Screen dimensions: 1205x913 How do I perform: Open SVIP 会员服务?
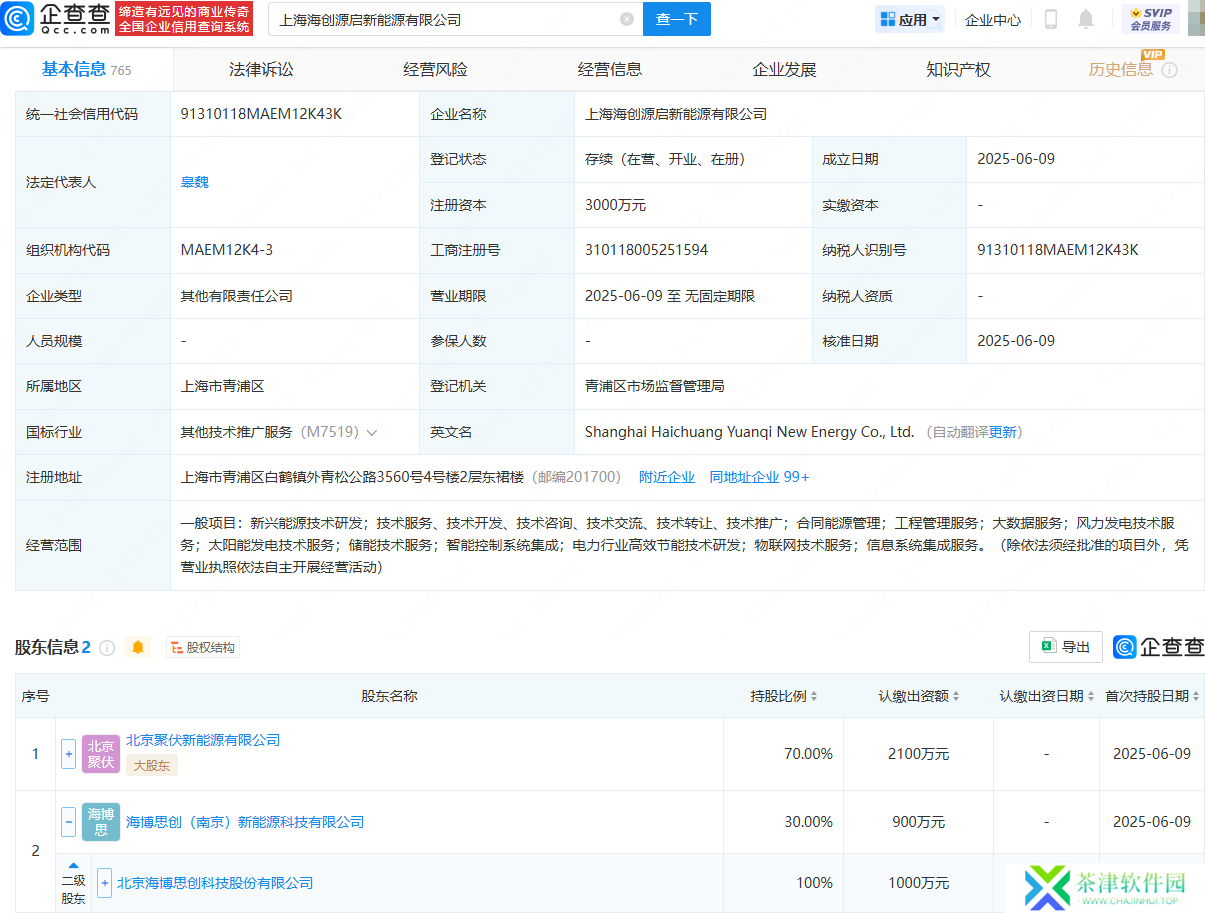pos(1151,19)
